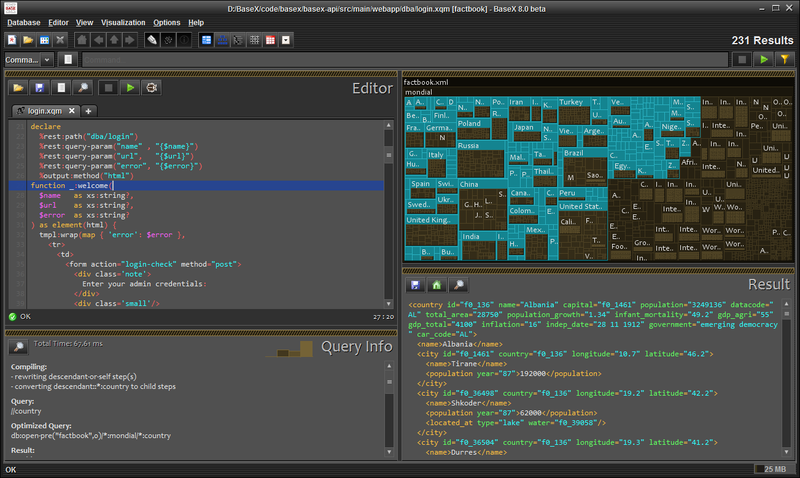Open the Help menu
The image size is (800, 478).
tap(196, 22)
